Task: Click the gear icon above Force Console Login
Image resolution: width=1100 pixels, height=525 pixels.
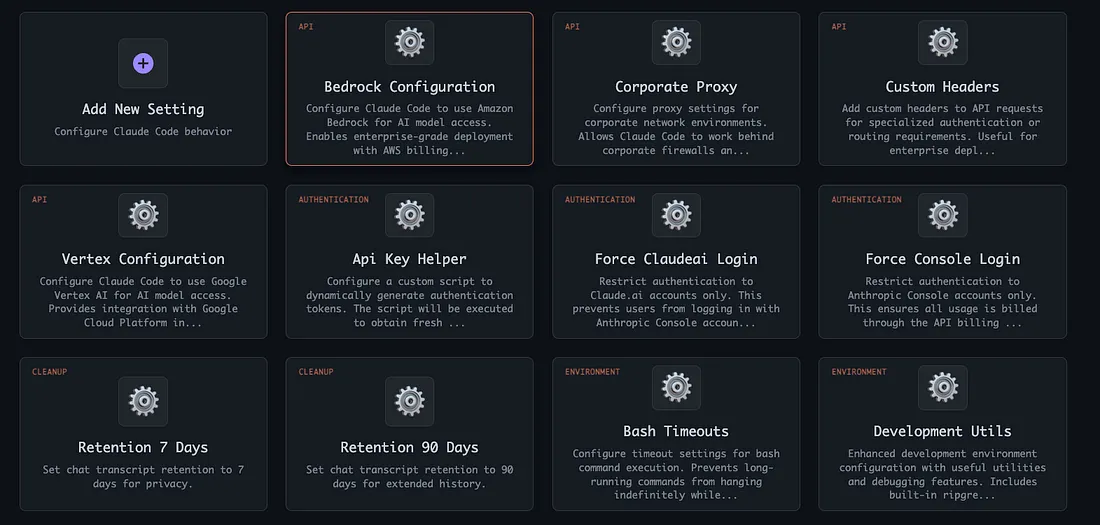Action: 942,215
